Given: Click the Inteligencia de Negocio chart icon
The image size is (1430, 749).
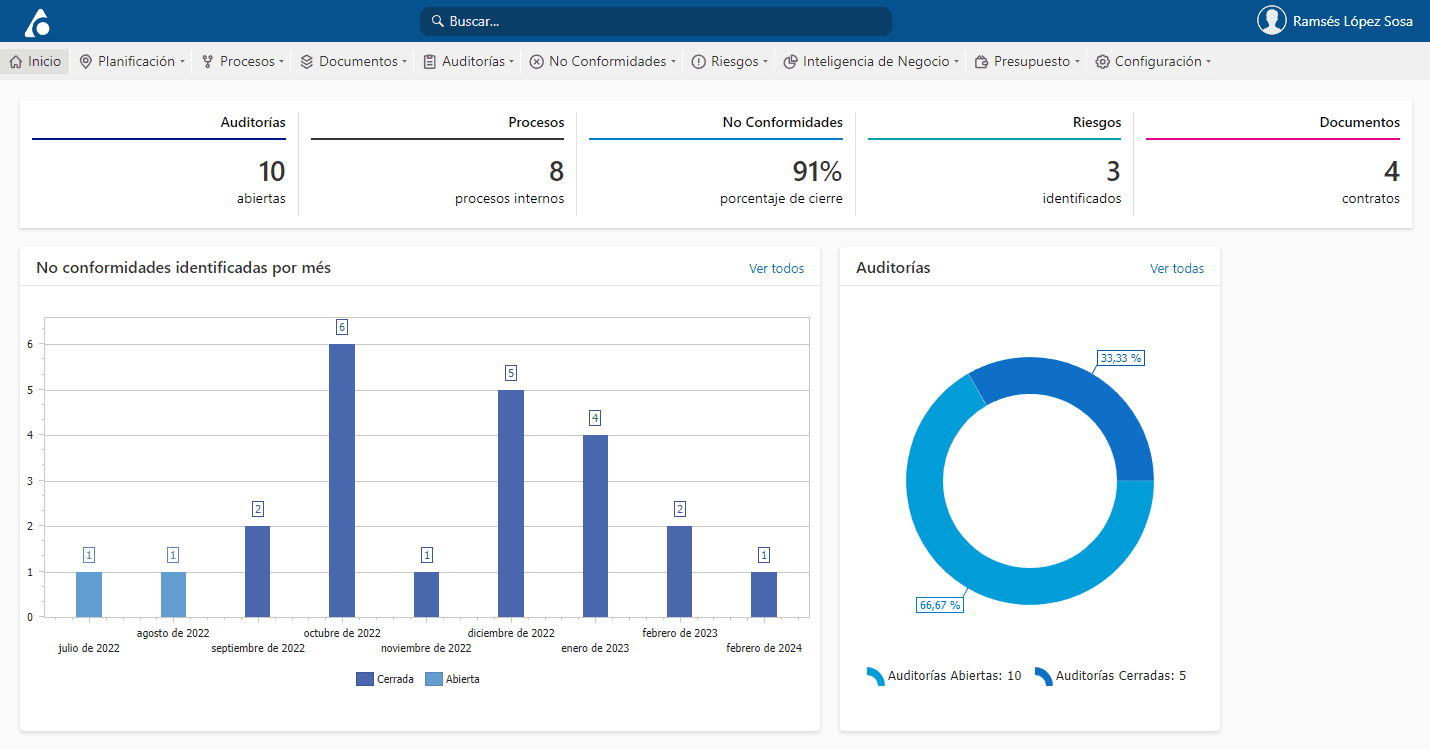Looking at the screenshot, I should tap(790, 62).
